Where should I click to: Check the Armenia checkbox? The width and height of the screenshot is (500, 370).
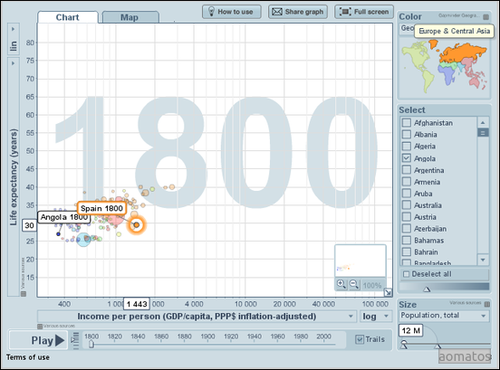[x=406, y=181]
